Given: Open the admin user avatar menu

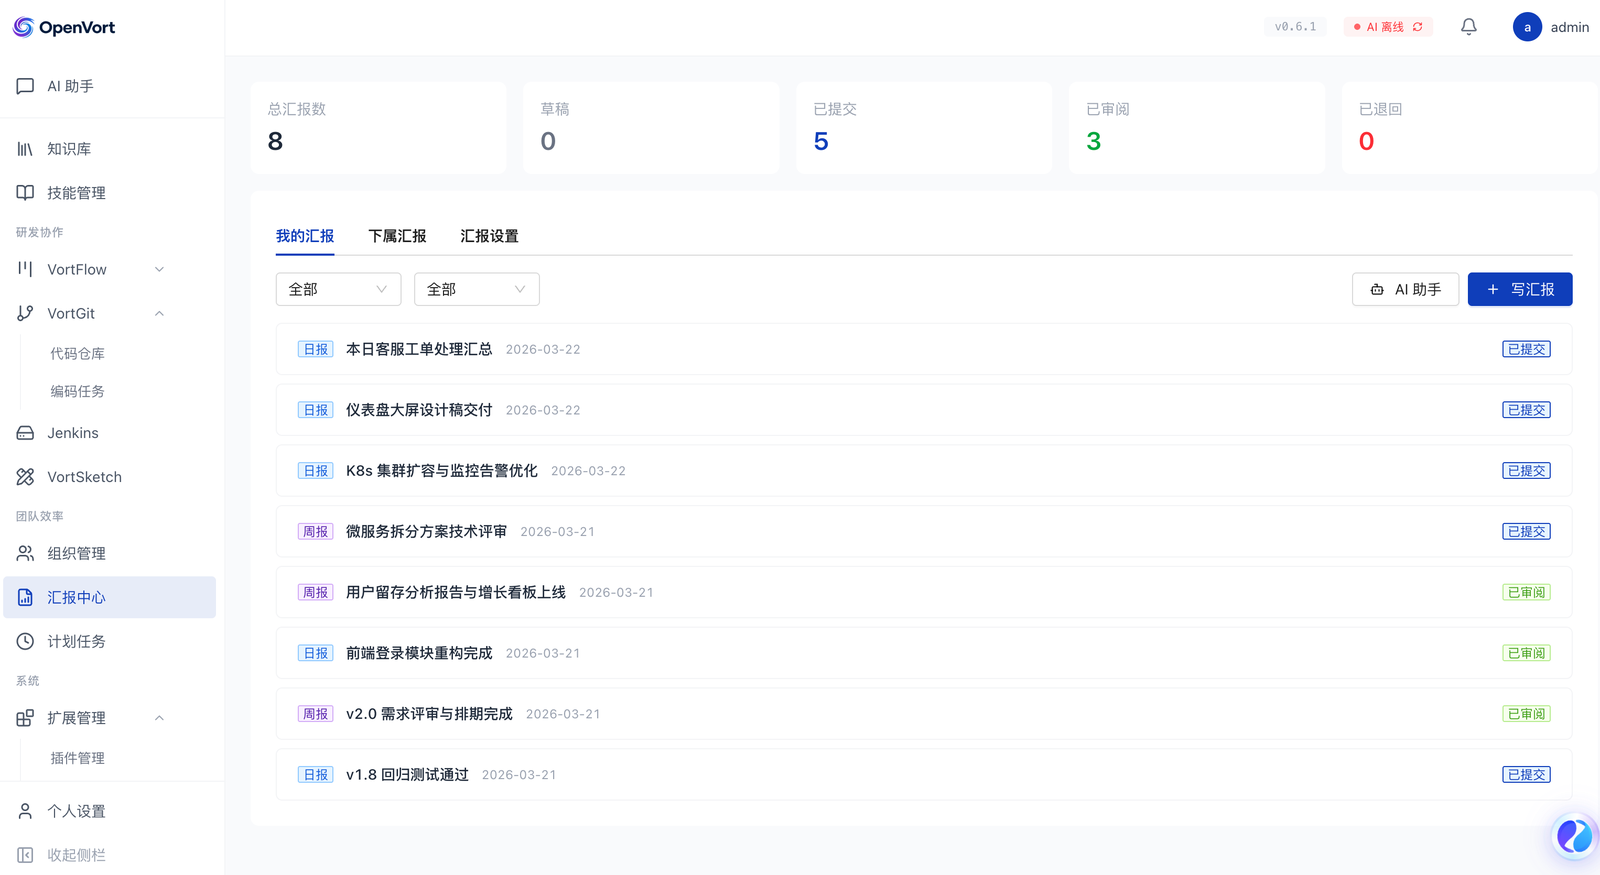Looking at the screenshot, I should (x=1527, y=27).
